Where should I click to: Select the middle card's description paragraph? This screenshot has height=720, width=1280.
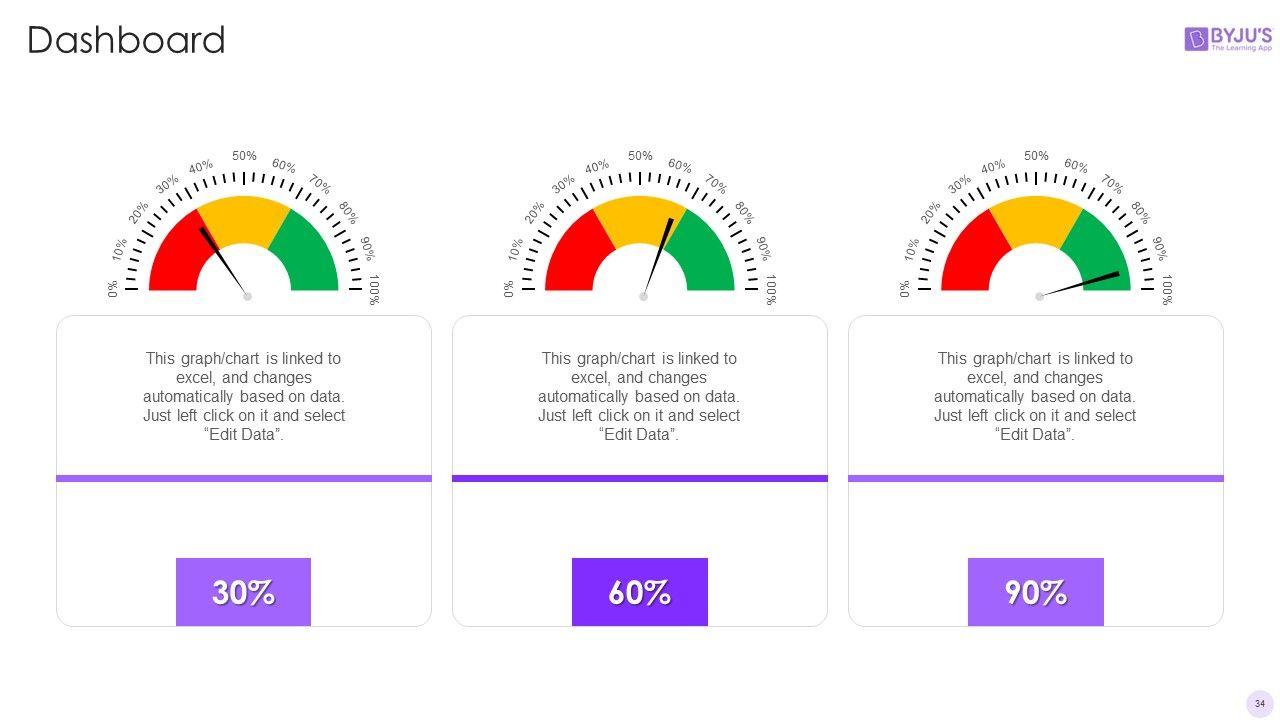click(639, 396)
